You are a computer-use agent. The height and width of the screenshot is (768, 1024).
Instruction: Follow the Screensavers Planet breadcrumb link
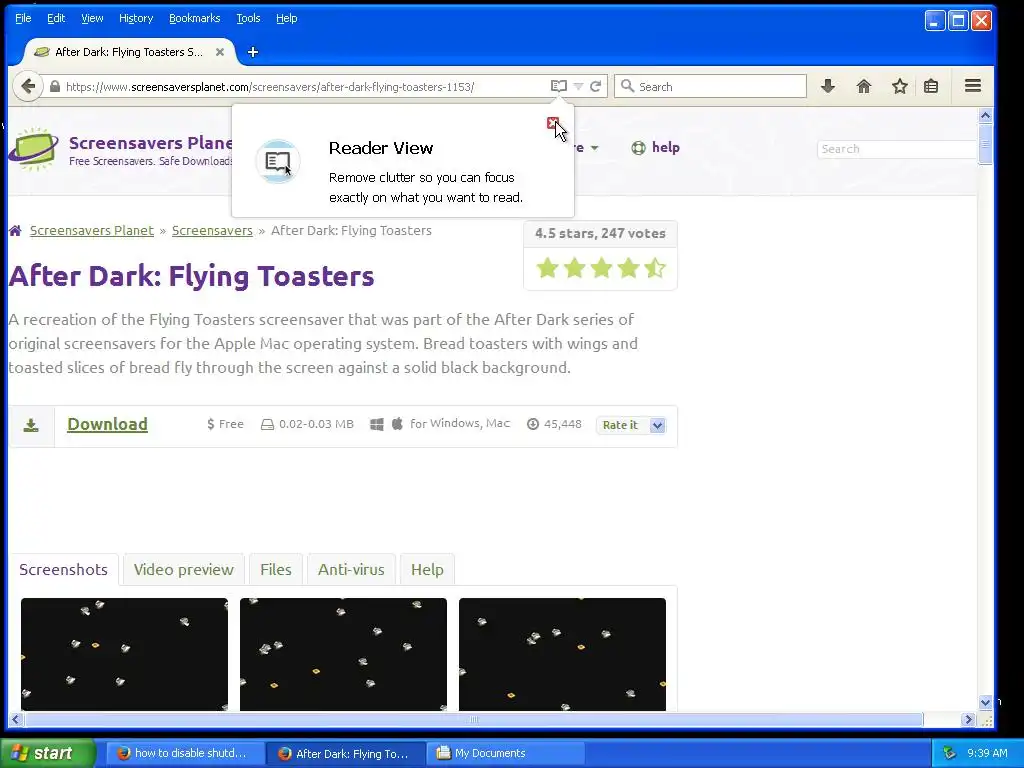pyautogui.click(x=91, y=231)
